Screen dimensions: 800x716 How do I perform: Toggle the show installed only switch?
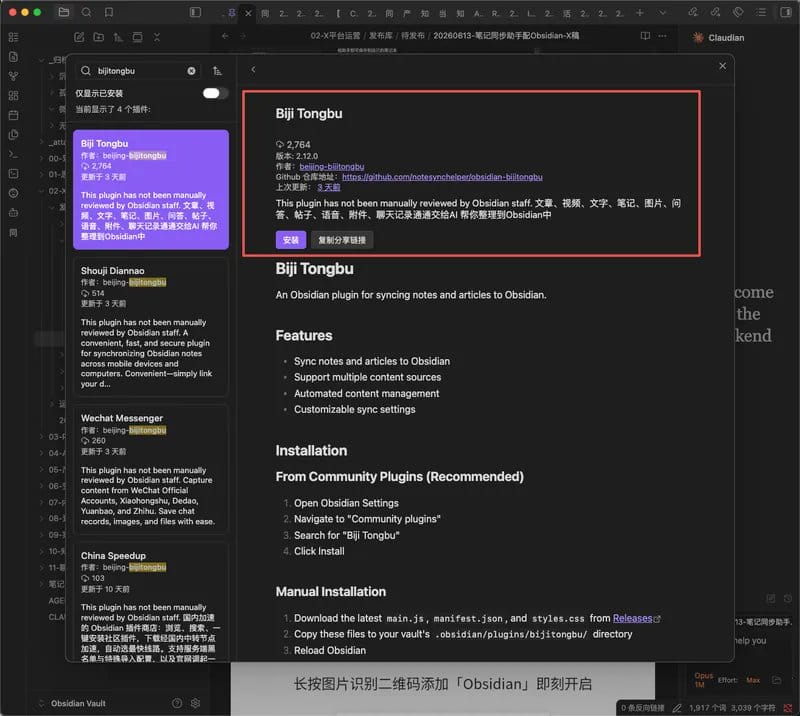pos(215,93)
